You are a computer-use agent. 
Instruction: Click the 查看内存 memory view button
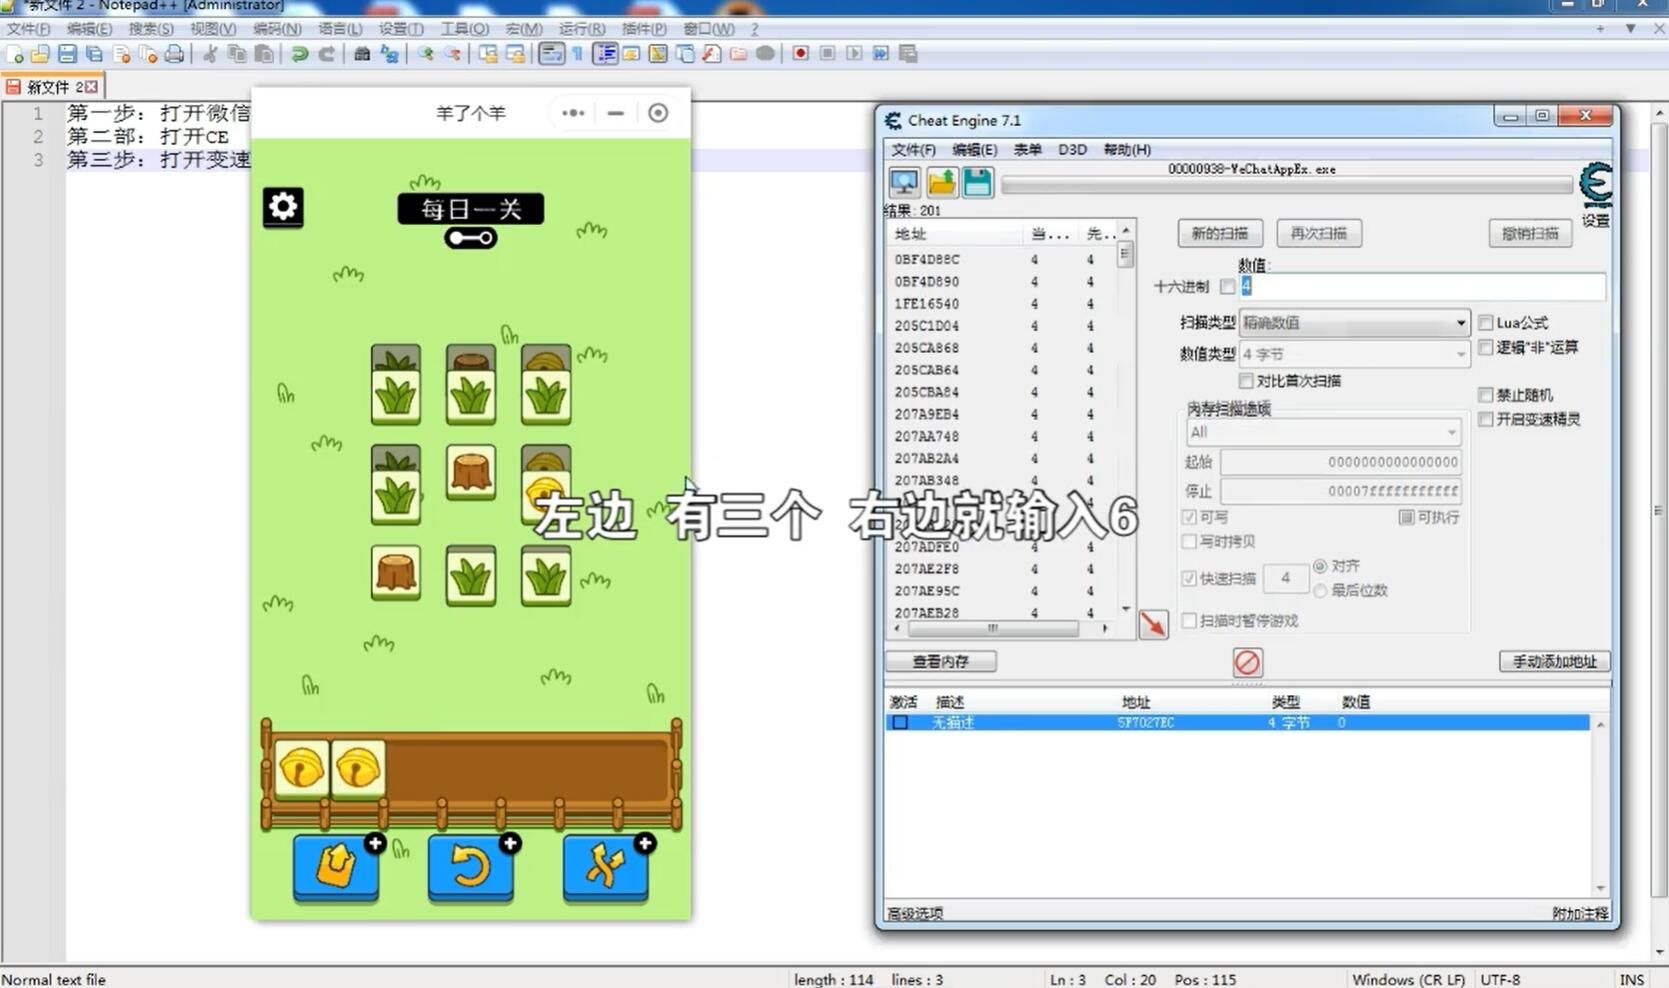[x=941, y=661]
